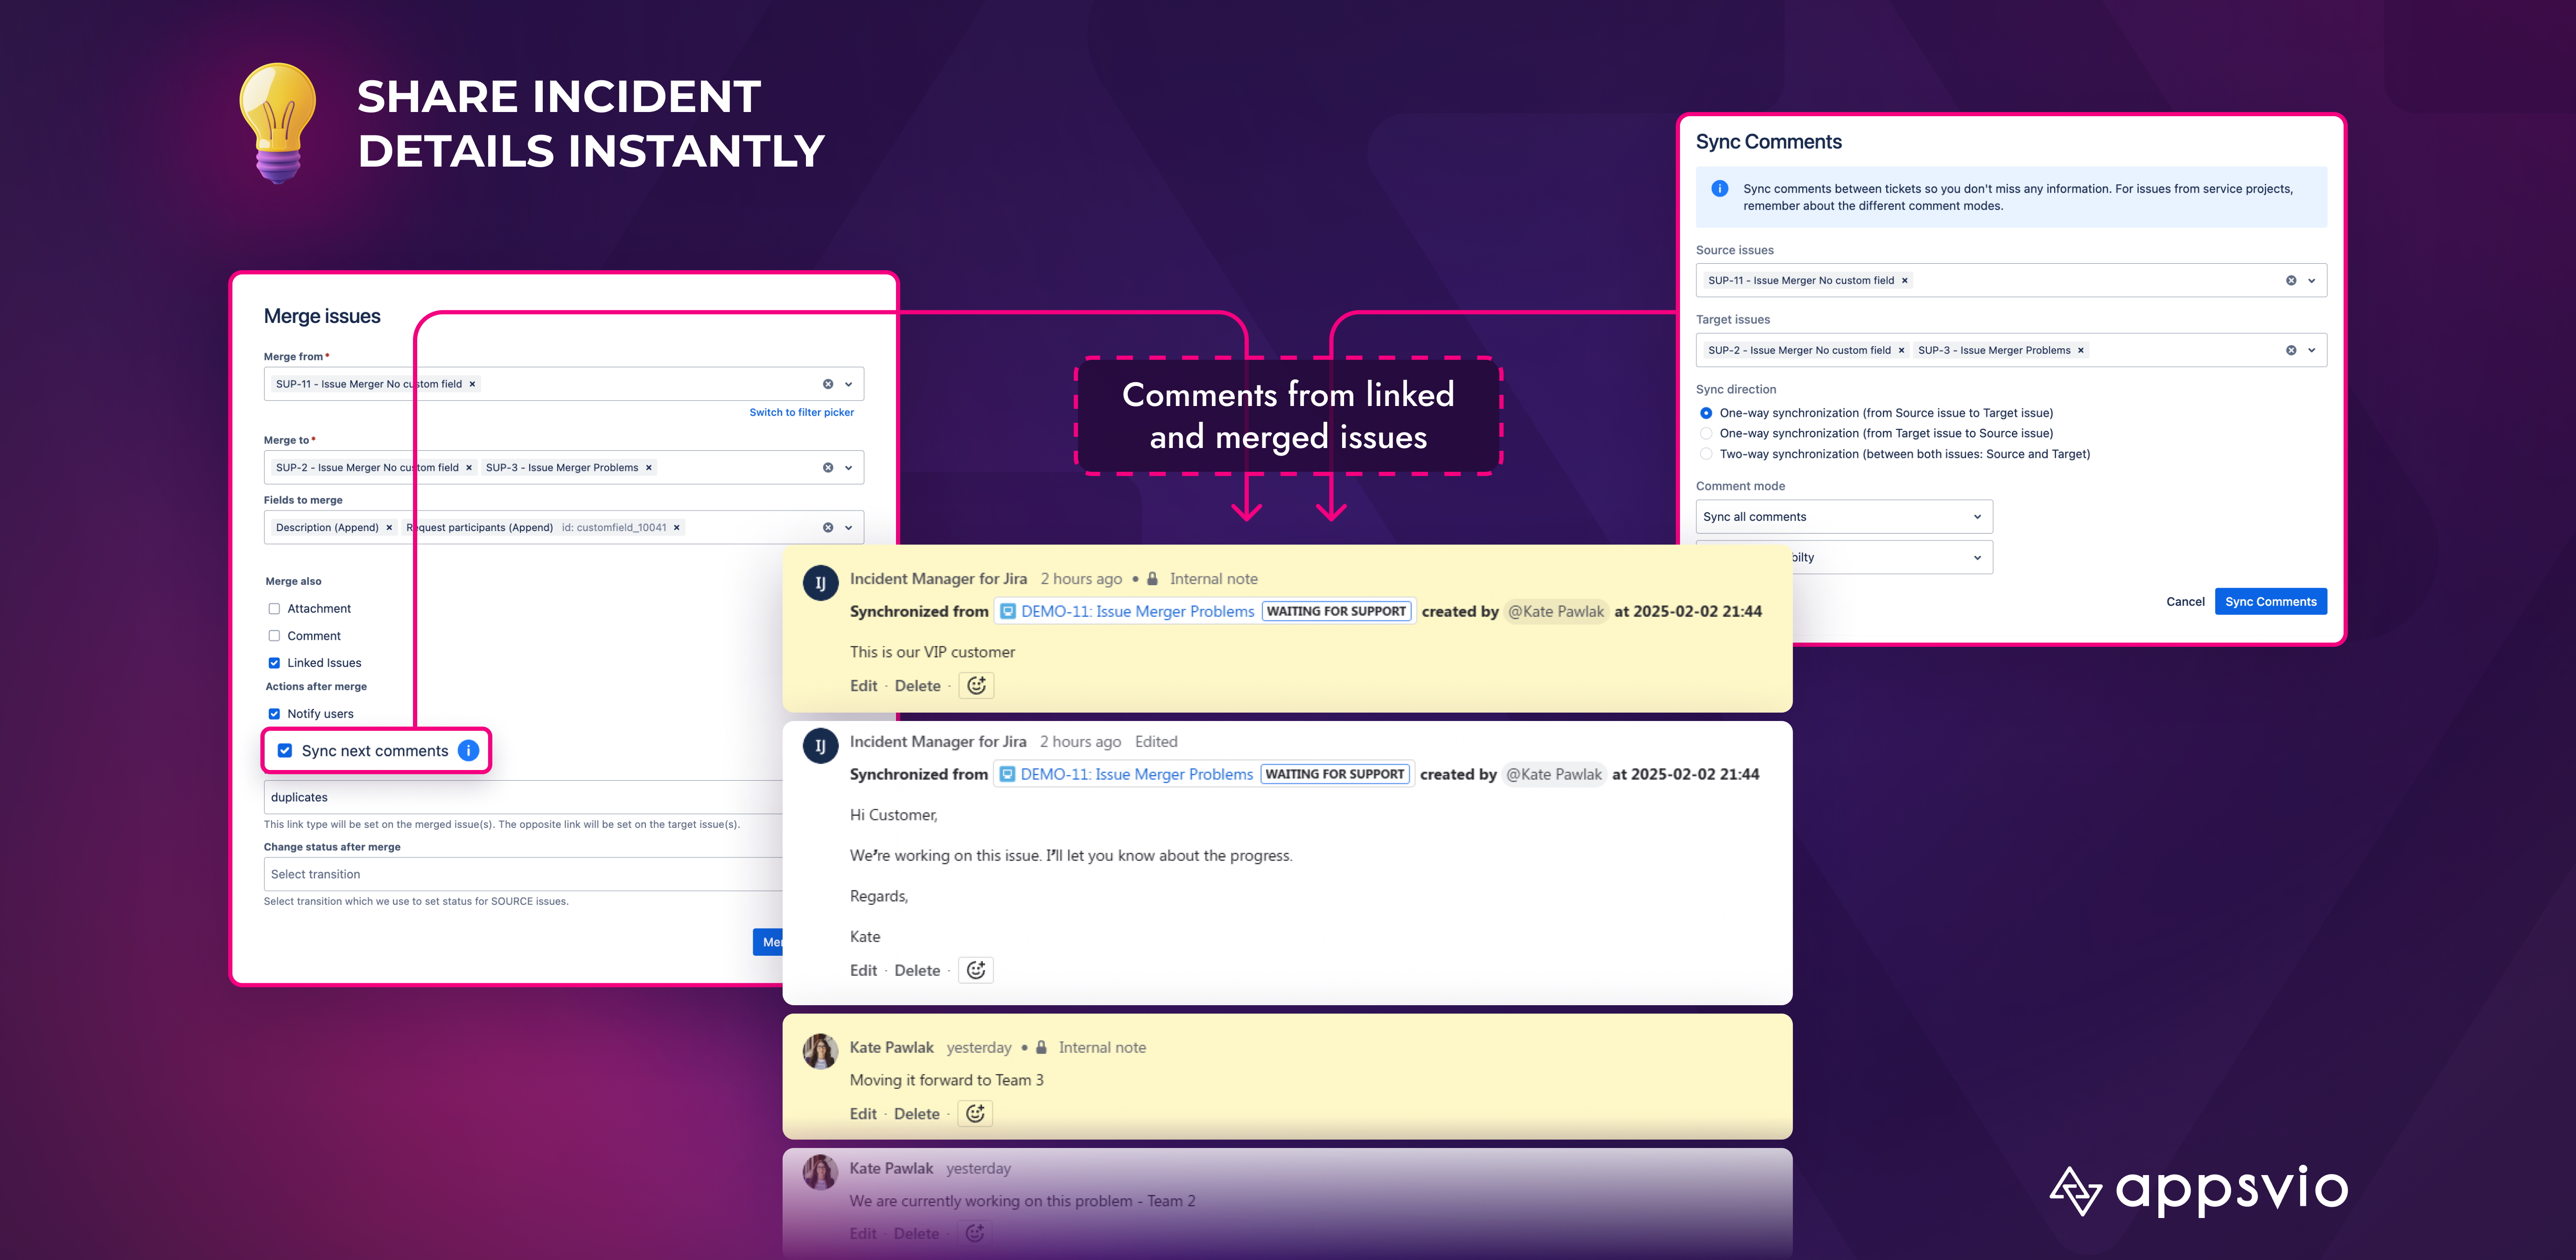Clear the Merge from field with the x icon
Viewport: 2576px width, 1260px height.
[827, 383]
